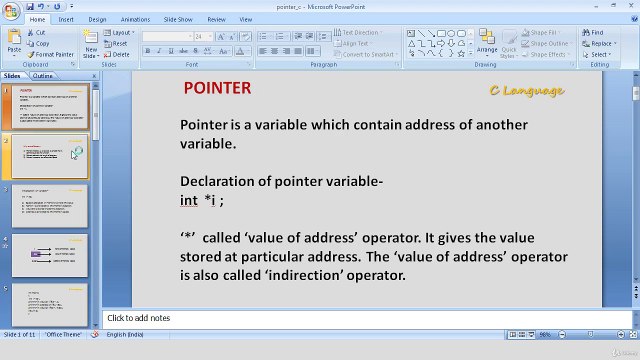Open the Review ribbon tab
Viewport: 640px width, 360px height.
click(x=216, y=19)
